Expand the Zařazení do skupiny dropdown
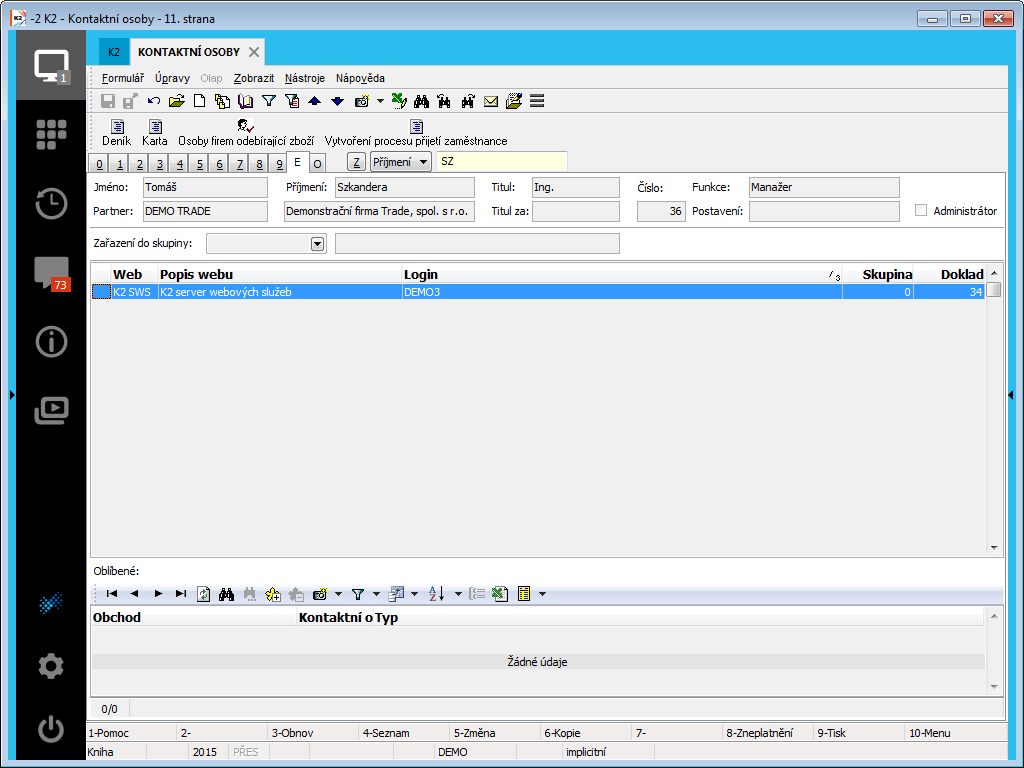 [x=318, y=243]
